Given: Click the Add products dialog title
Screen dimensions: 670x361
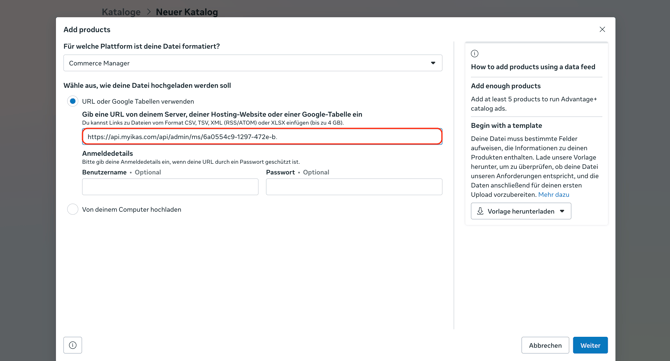Looking at the screenshot, I should 87,29.
